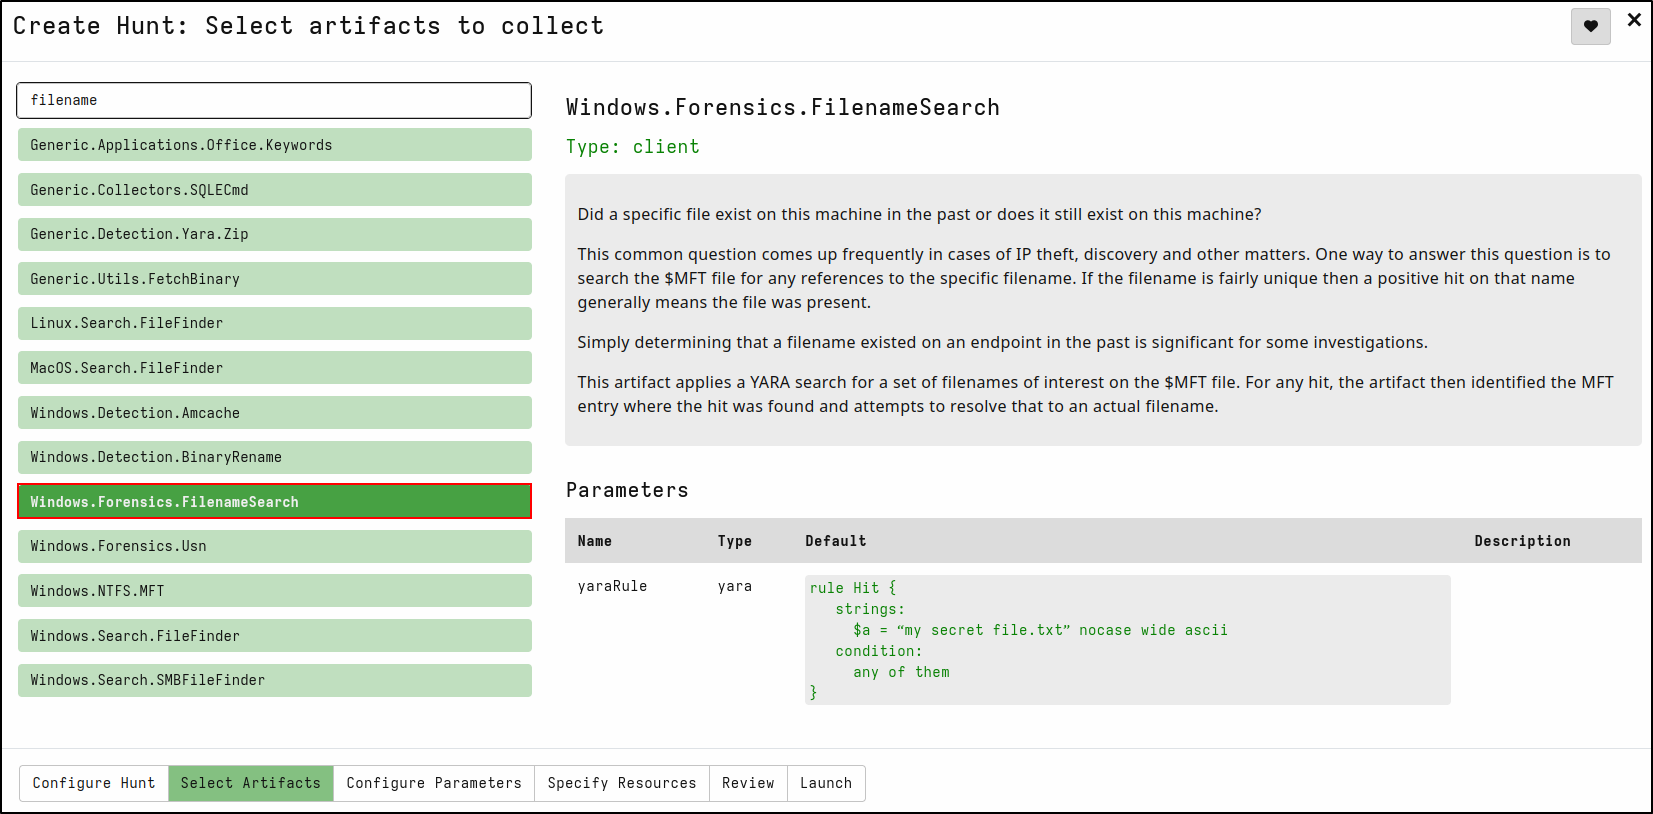
Task: Add MacOS.Search.FileFinder to the hunt
Action: (x=274, y=368)
